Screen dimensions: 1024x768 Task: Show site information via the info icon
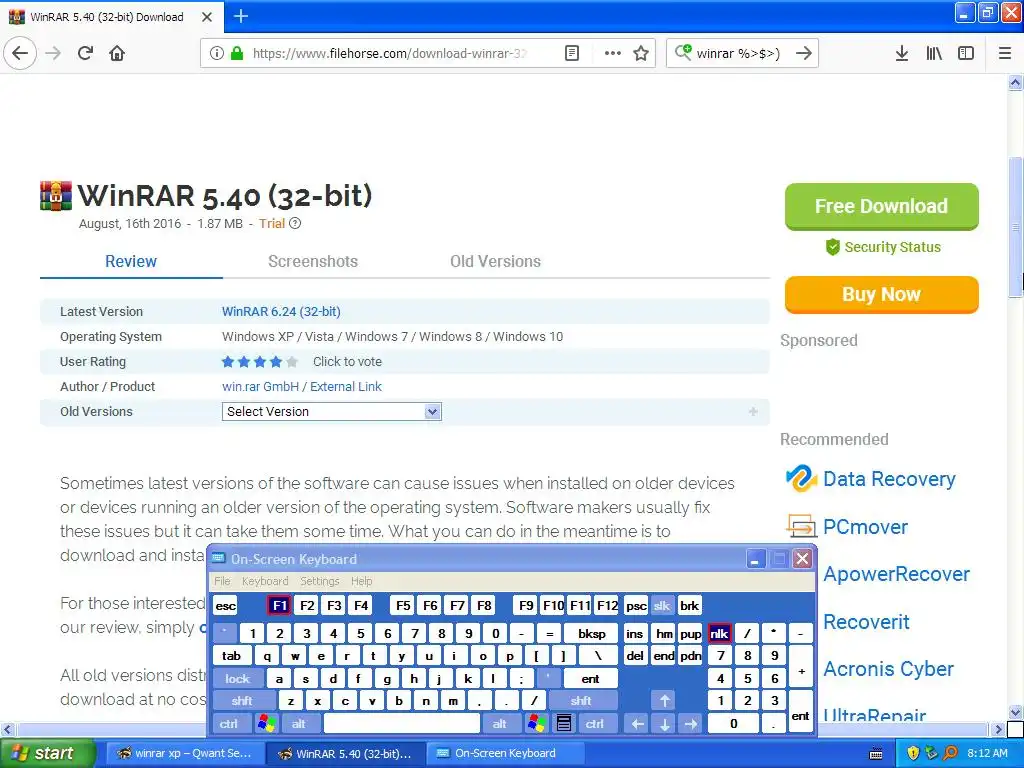coord(217,53)
